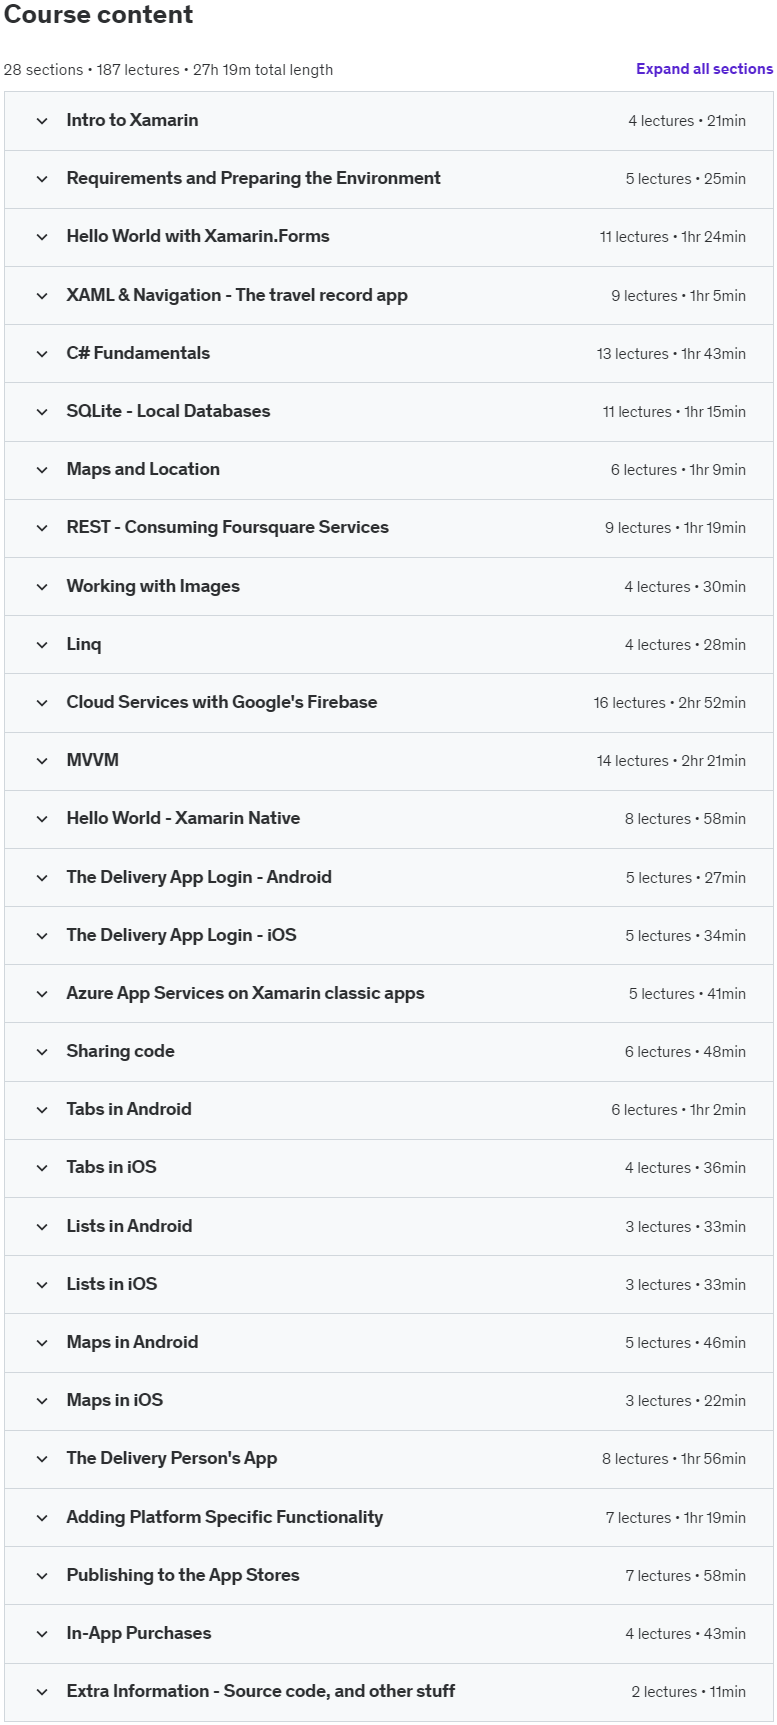Click the '8 lectures • 1hr 56min' text

point(674,1459)
